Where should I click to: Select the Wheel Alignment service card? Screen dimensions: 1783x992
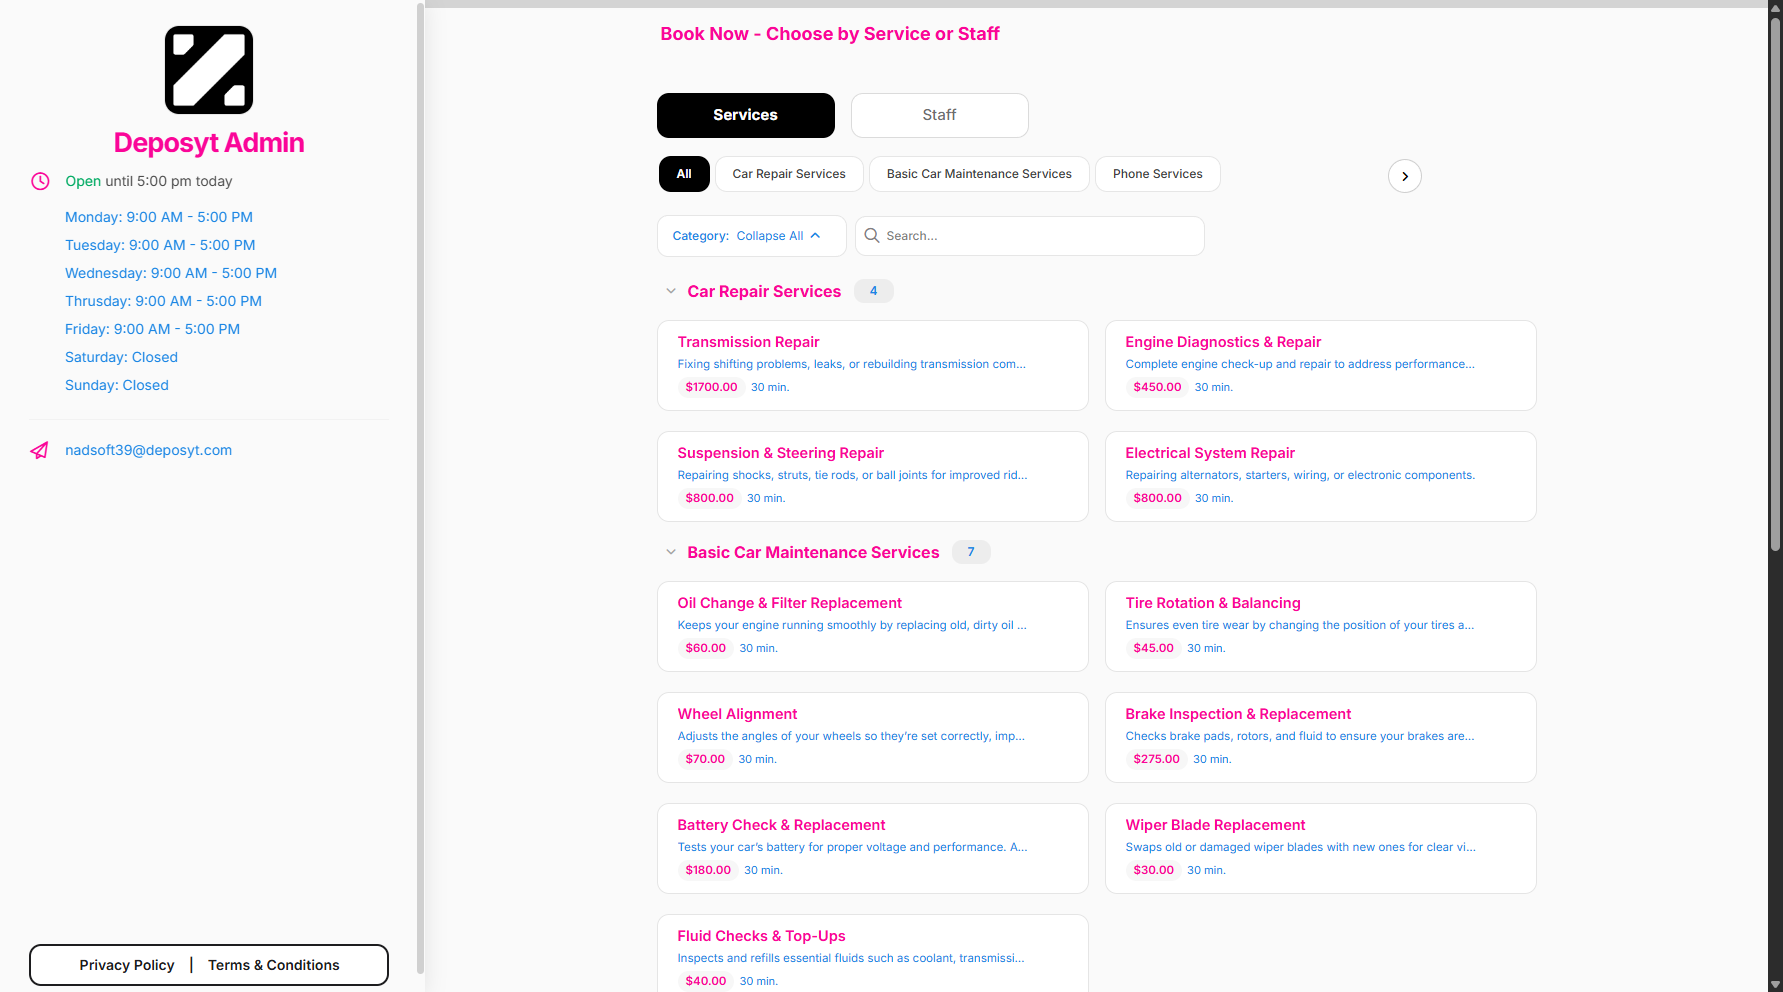tap(873, 737)
